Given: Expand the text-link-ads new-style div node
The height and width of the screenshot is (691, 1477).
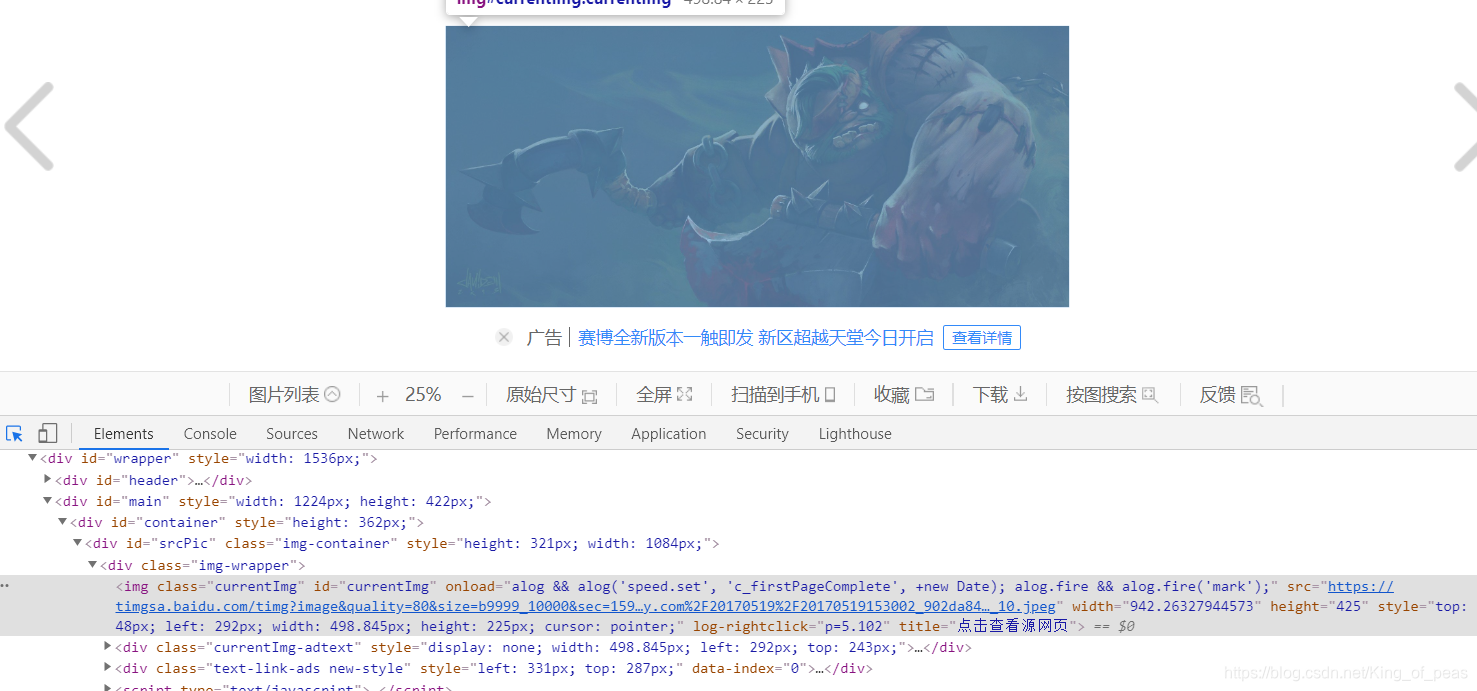Looking at the screenshot, I should coord(107,668).
